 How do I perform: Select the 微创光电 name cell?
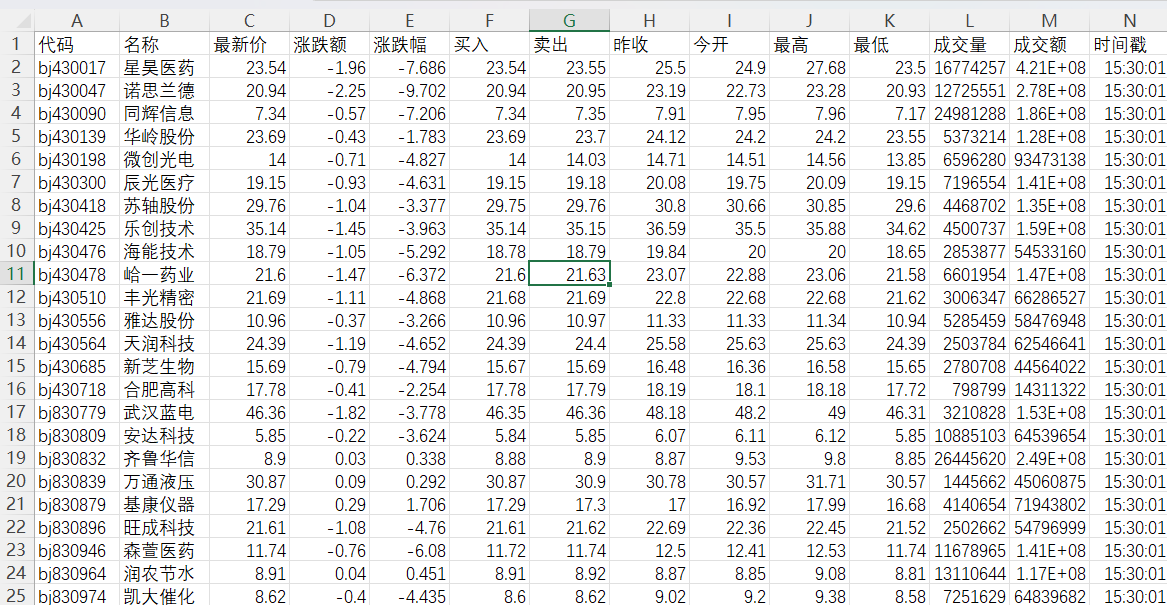pyautogui.click(x=164, y=159)
